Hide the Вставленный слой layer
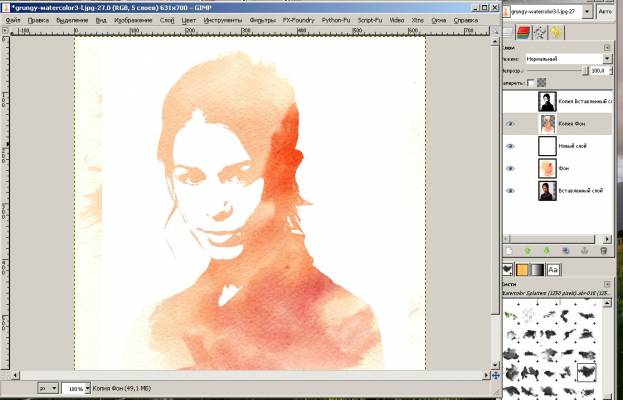The width and height of the screenshot is (623, 400). (510, 191)
